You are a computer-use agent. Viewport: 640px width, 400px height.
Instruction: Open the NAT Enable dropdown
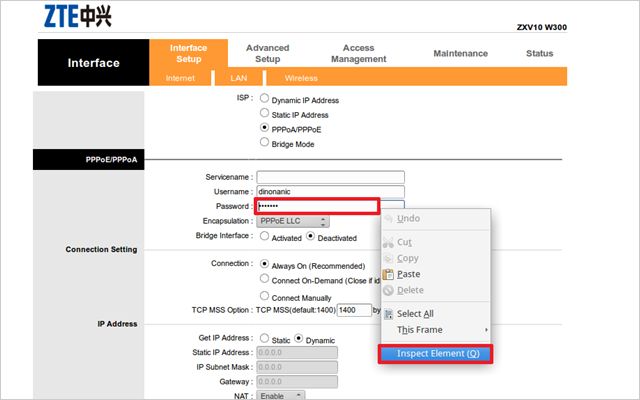(283, 397)
